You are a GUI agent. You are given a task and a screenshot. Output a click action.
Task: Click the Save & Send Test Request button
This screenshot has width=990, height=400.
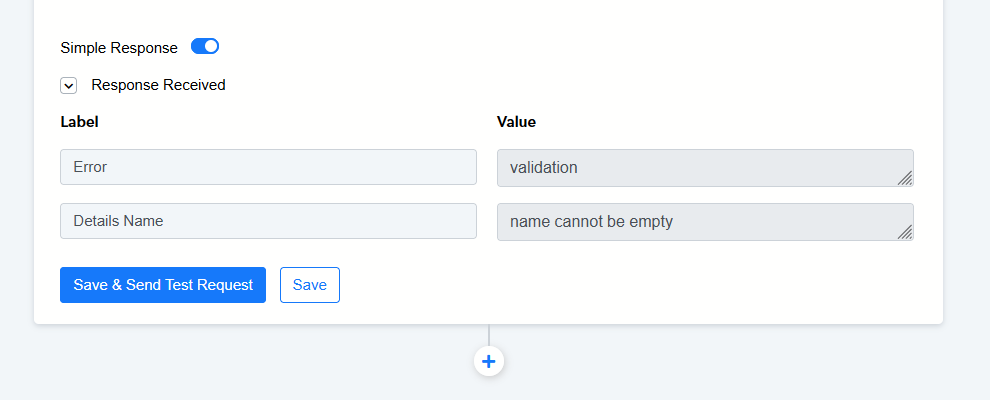[x=163, y=285]
